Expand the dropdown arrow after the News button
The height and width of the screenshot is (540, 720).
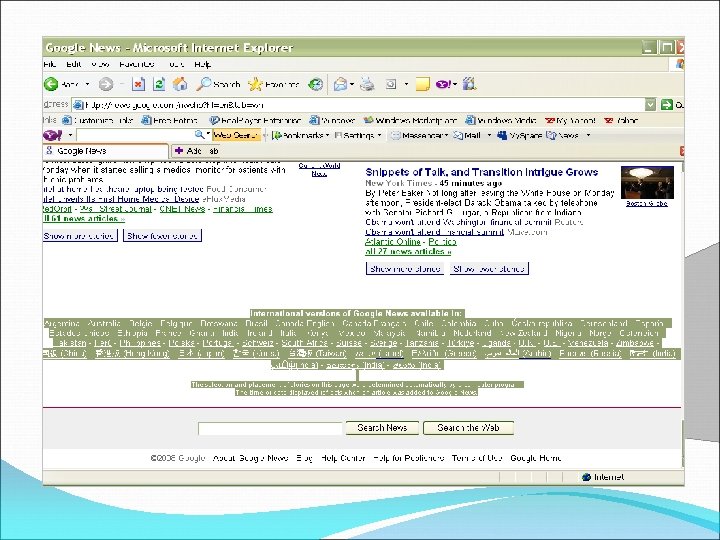pyautogui.click(x=588, y=135)
